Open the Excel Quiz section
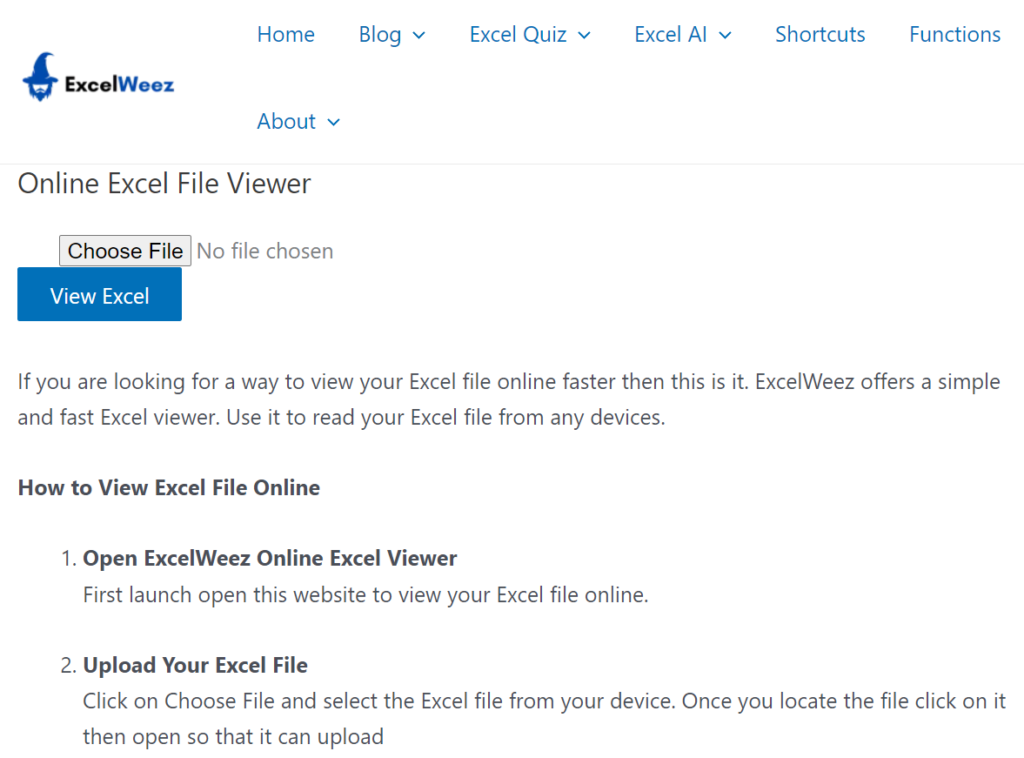The width and height of the screenshot is (1024, 758). (x=518, y=34)
